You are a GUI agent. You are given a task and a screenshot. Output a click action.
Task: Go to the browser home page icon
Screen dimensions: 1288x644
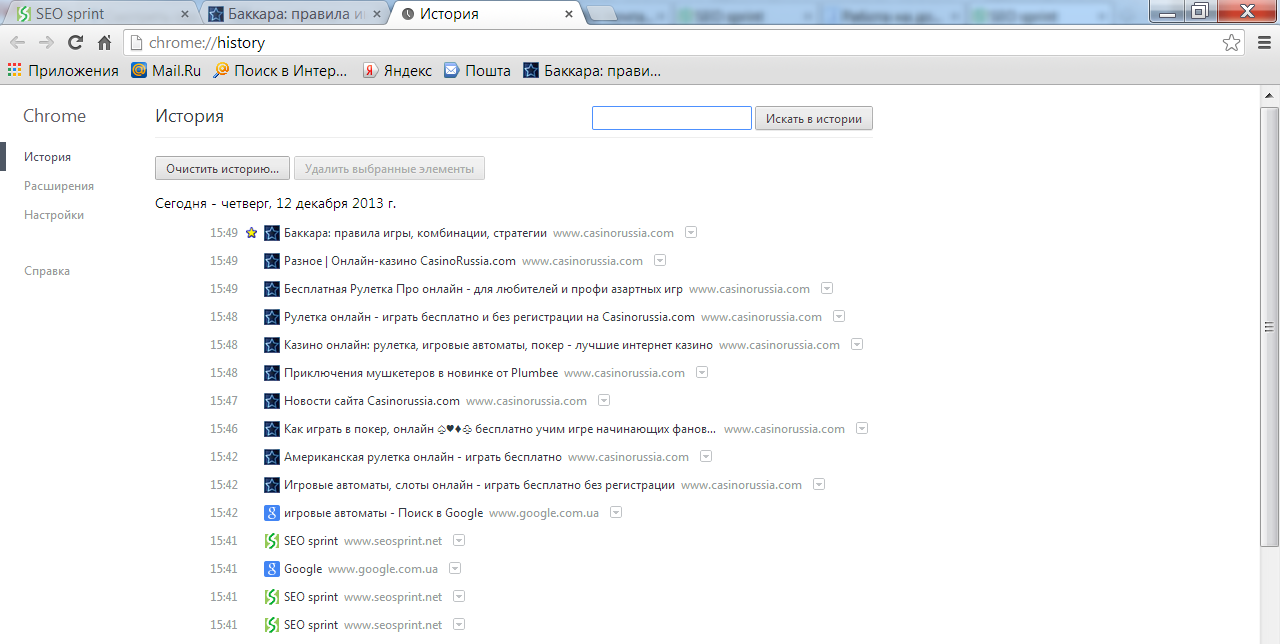[x=104, y=43]
